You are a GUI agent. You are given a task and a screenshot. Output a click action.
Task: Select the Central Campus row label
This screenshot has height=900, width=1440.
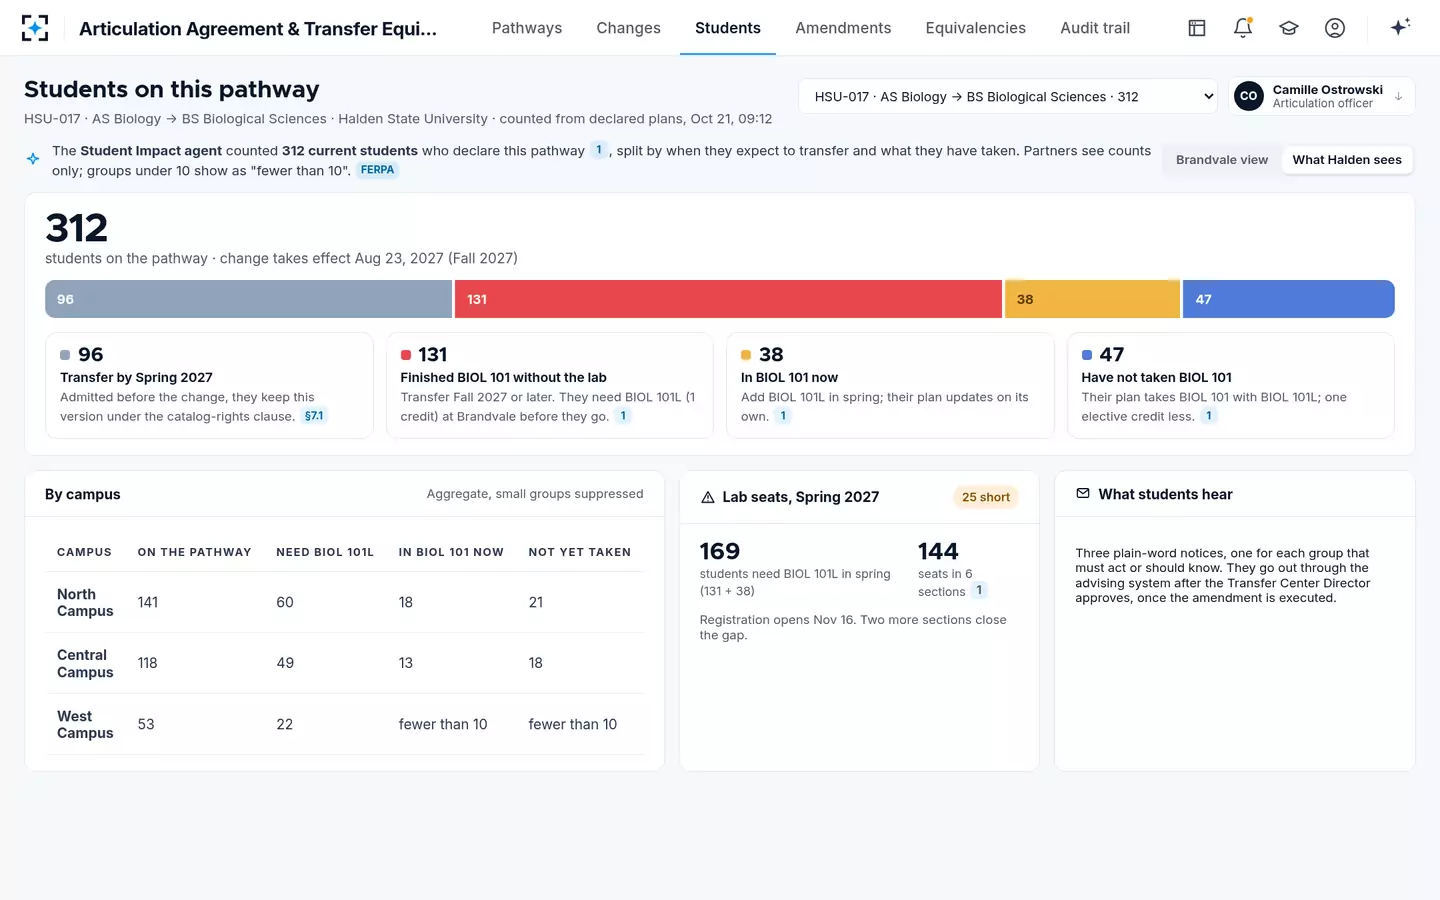(85, 663)
